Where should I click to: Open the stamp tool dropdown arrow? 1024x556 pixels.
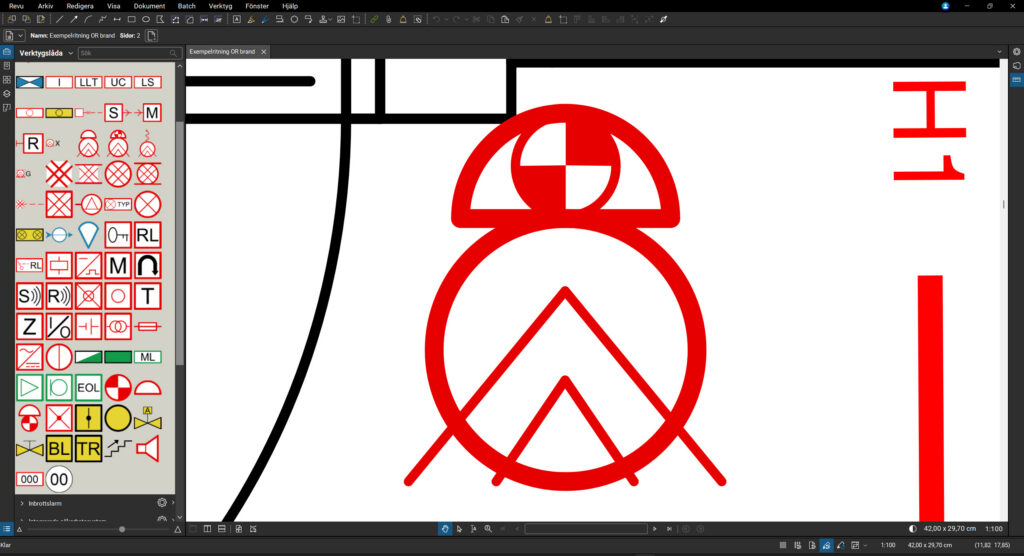(x=330, y=20)
